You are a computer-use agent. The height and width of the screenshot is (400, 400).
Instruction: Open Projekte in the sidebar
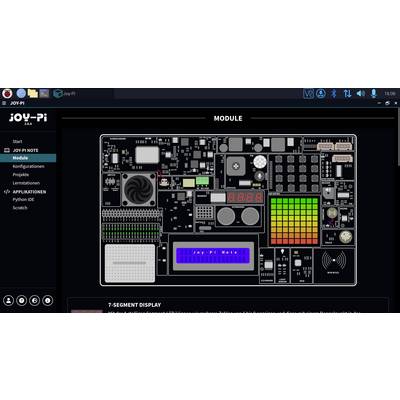pos(21,175)
